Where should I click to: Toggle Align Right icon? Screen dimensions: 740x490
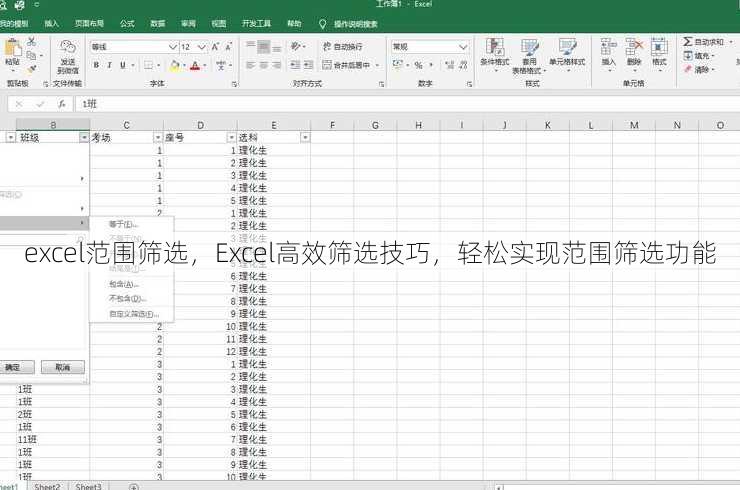point(277,65)
